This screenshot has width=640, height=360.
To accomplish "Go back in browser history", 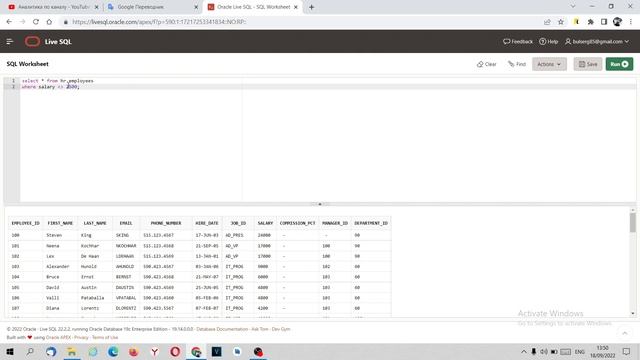I will click(x=9, y=22).
